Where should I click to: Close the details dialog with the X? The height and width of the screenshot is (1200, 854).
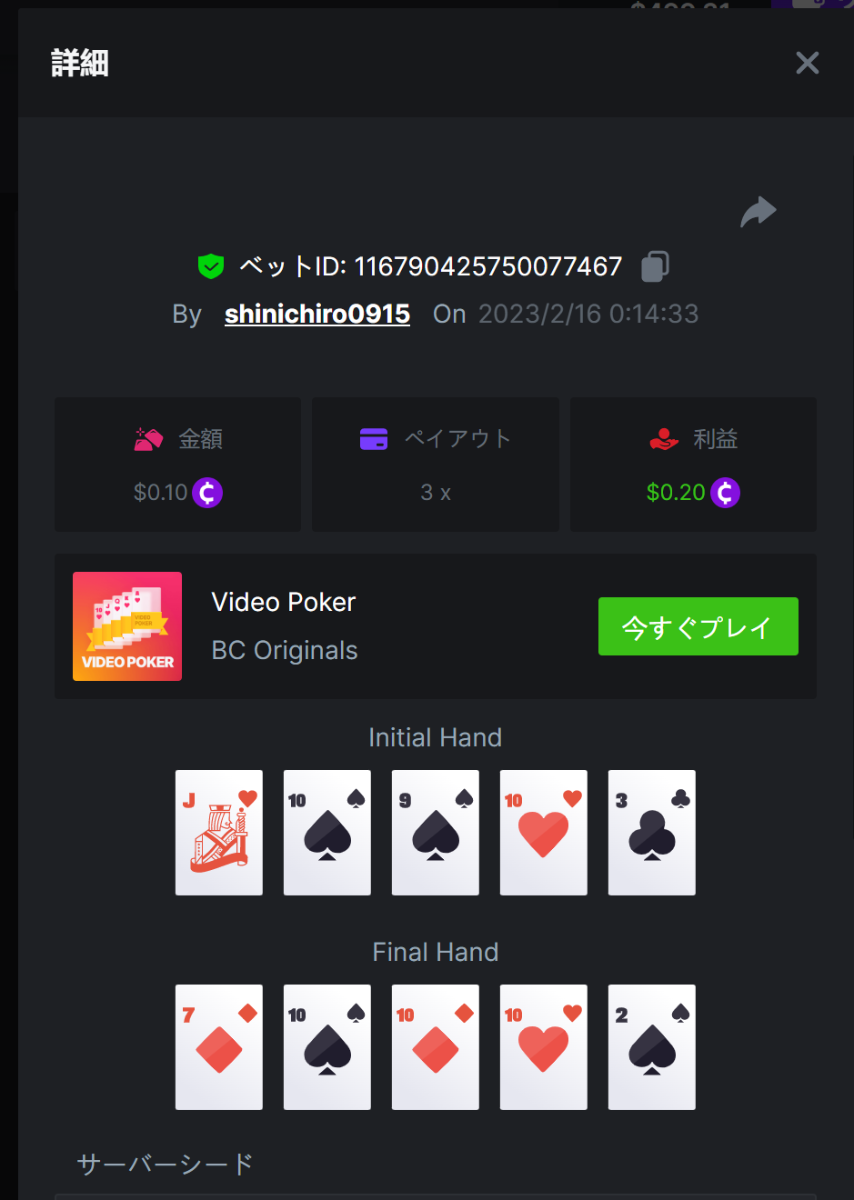pos(807,63)
